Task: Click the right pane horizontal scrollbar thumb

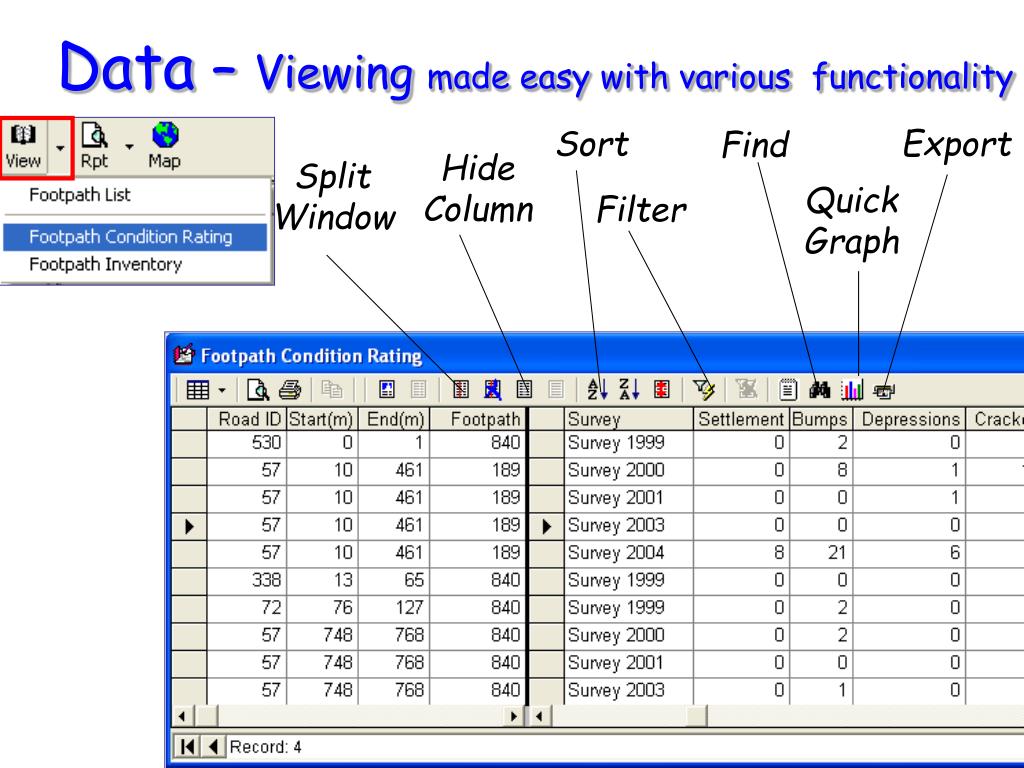Action: coord(630,716)
